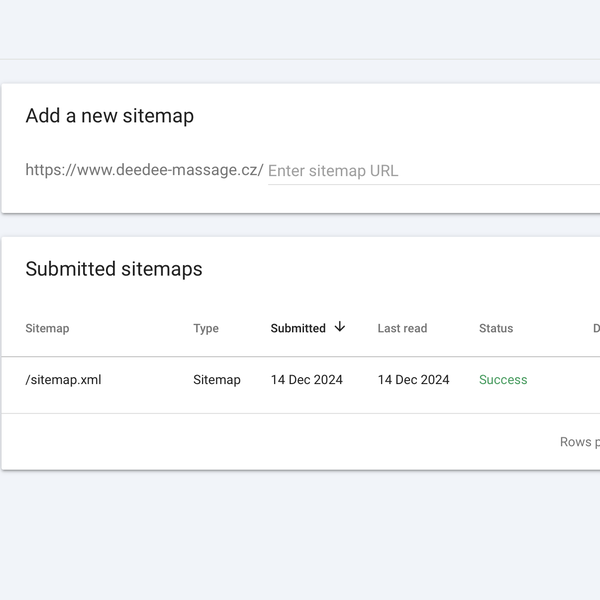Open the /sitemap.xml entry
The image size is (600, 600).
pyautogui.click(x=63, y=380)
